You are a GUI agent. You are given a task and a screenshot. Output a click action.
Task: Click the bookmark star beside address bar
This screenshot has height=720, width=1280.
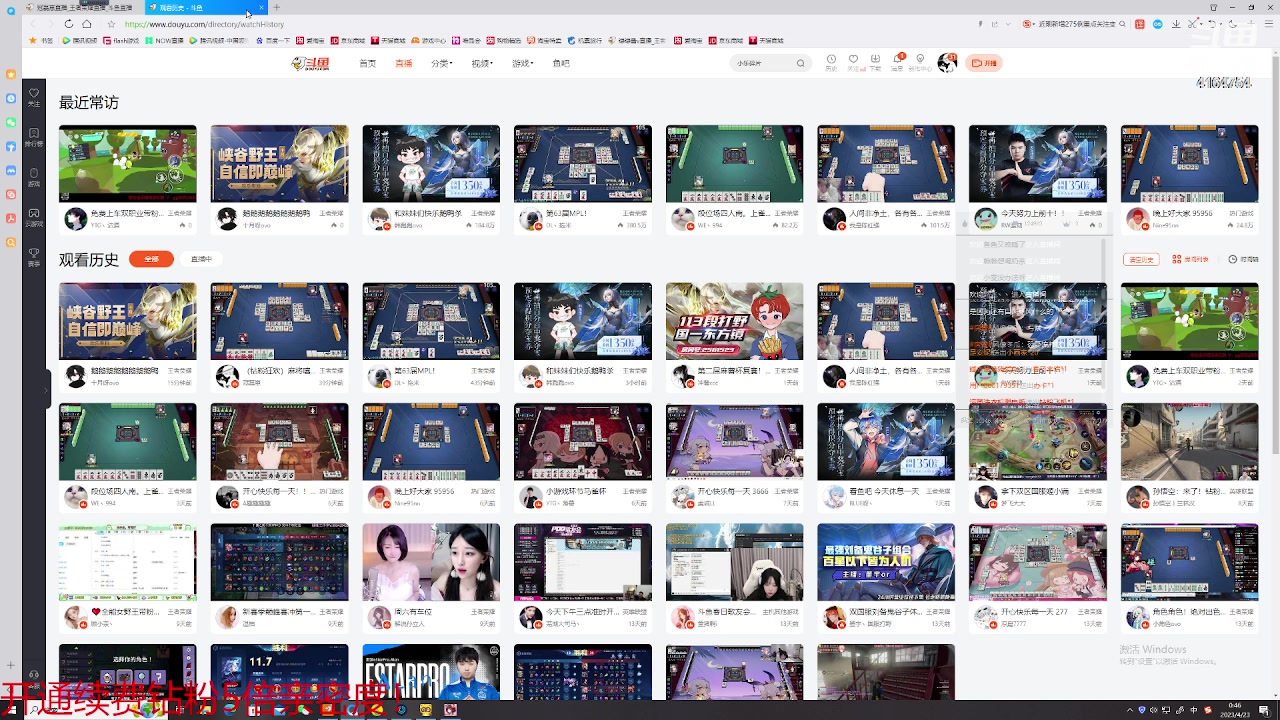110,24
